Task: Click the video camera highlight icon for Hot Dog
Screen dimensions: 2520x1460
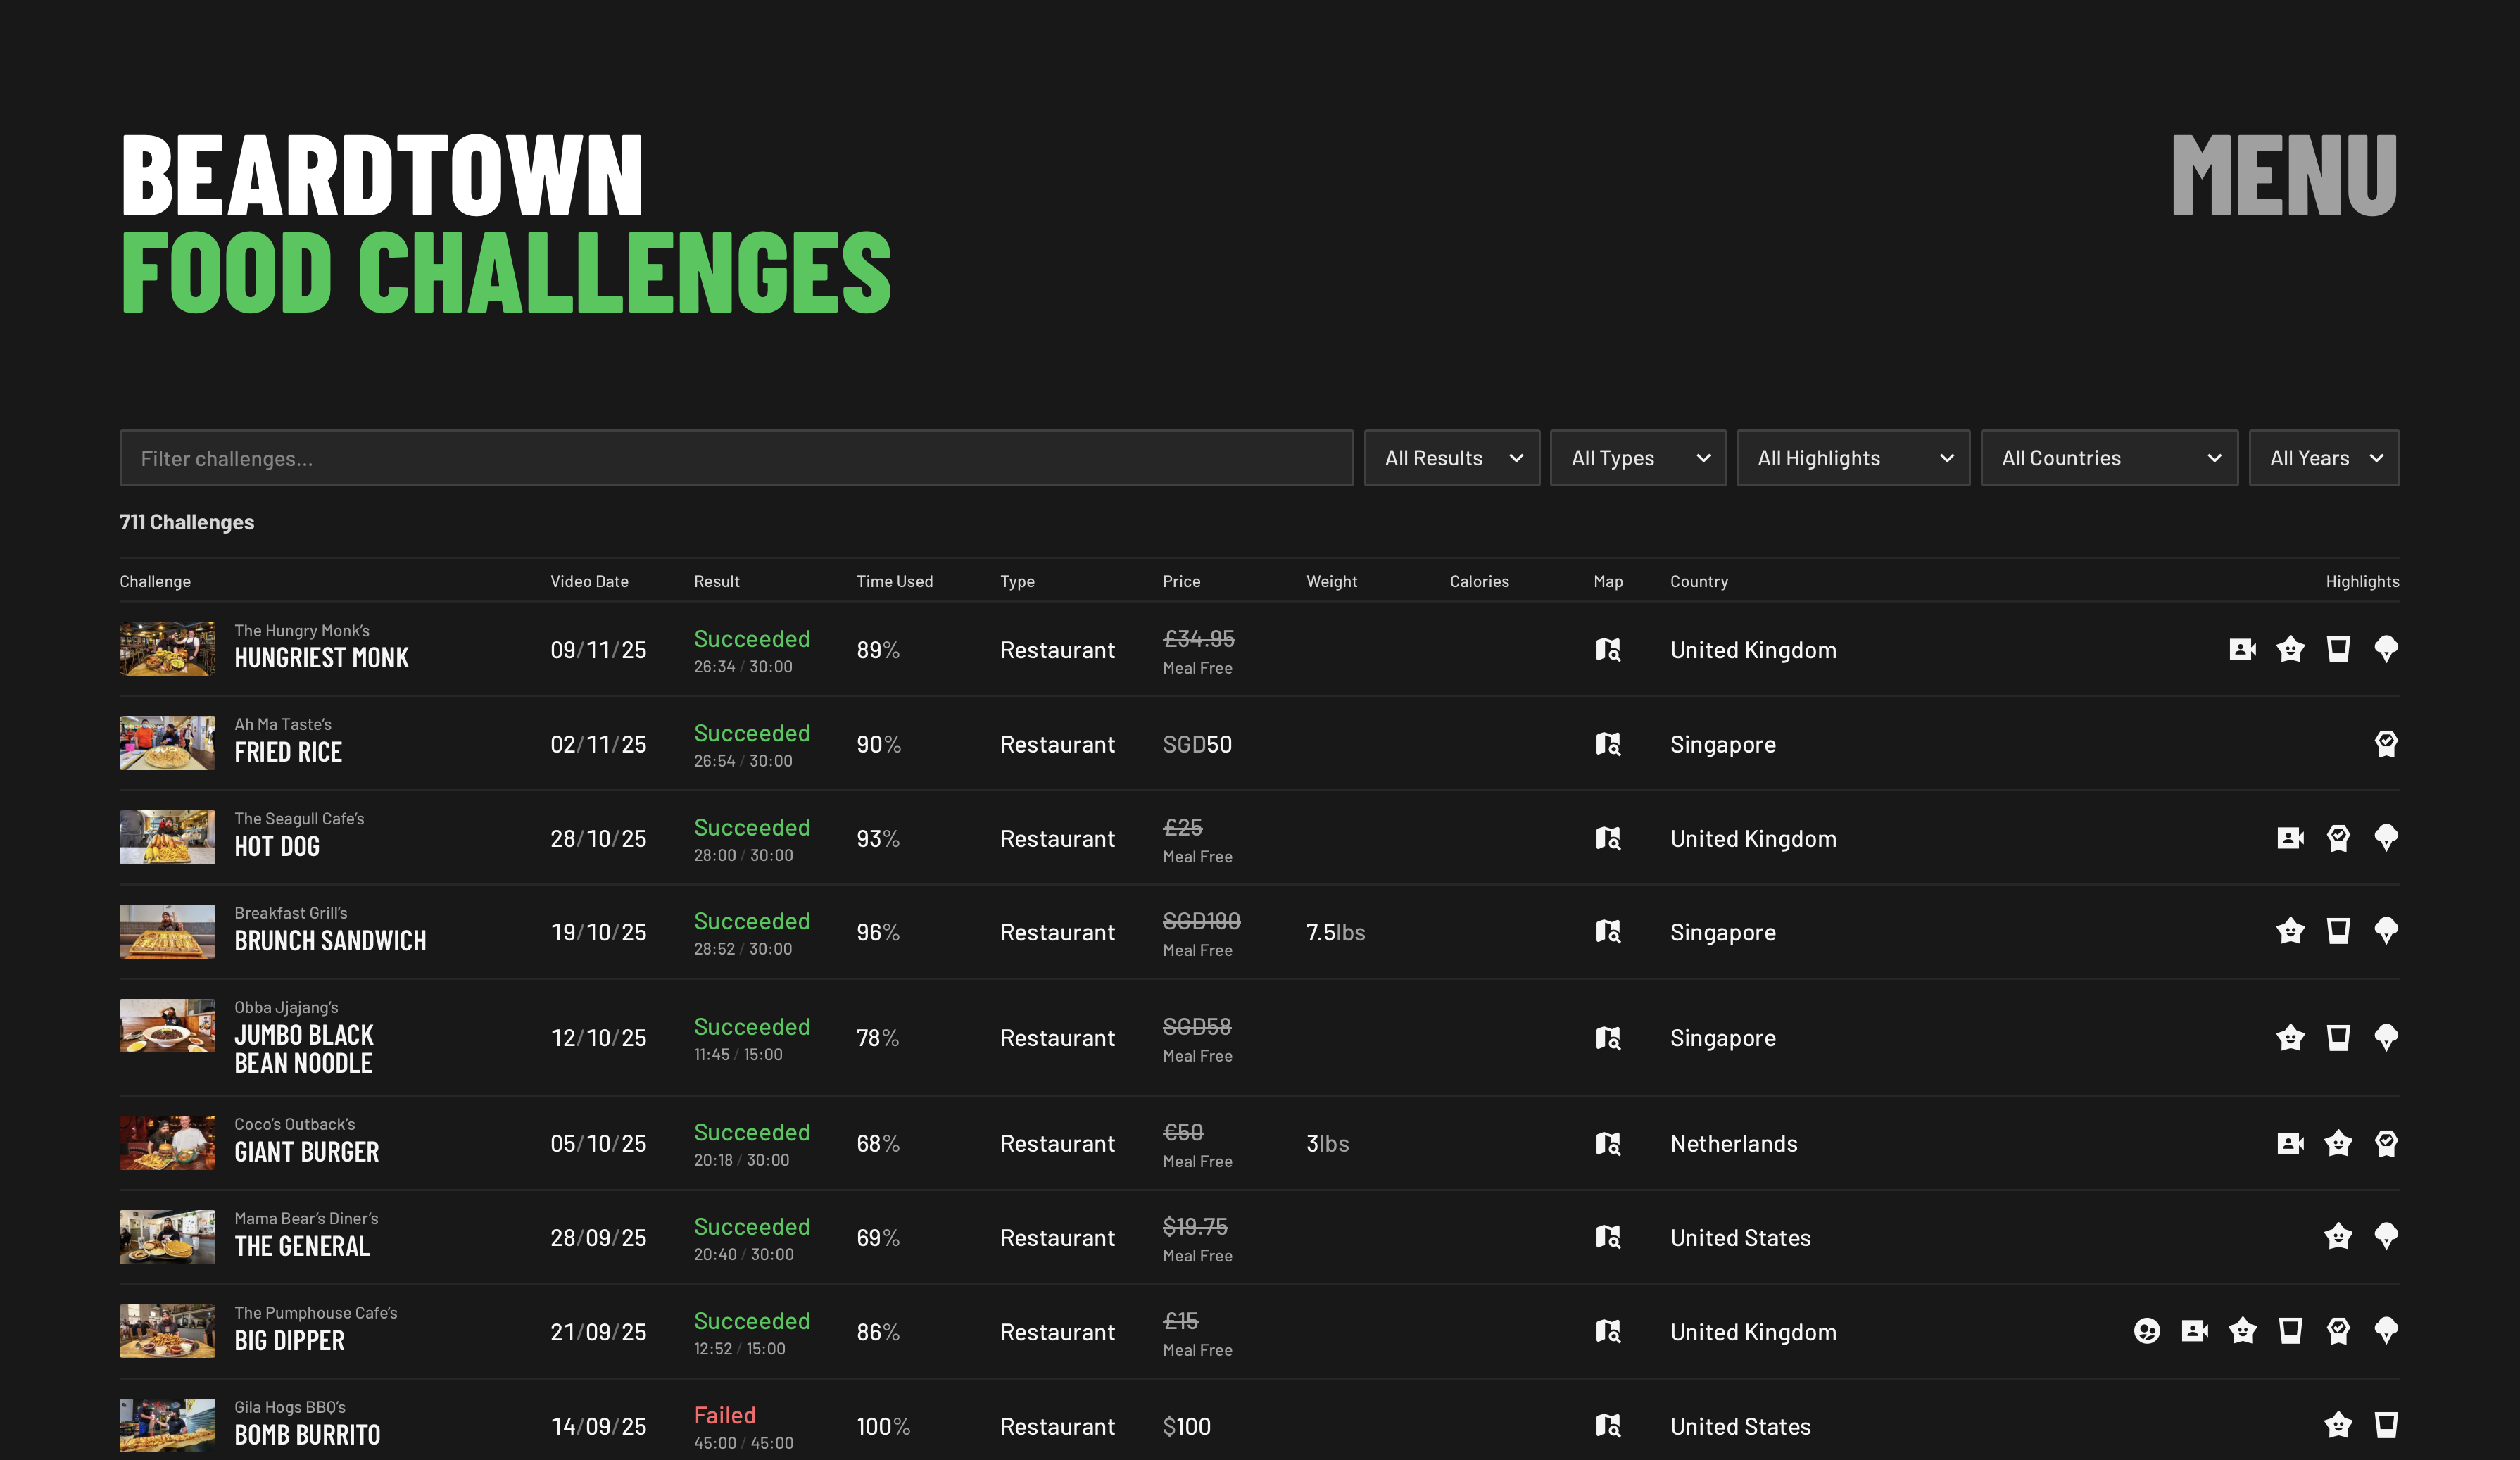Action: pyautogui.click(x=2290, y=838)
